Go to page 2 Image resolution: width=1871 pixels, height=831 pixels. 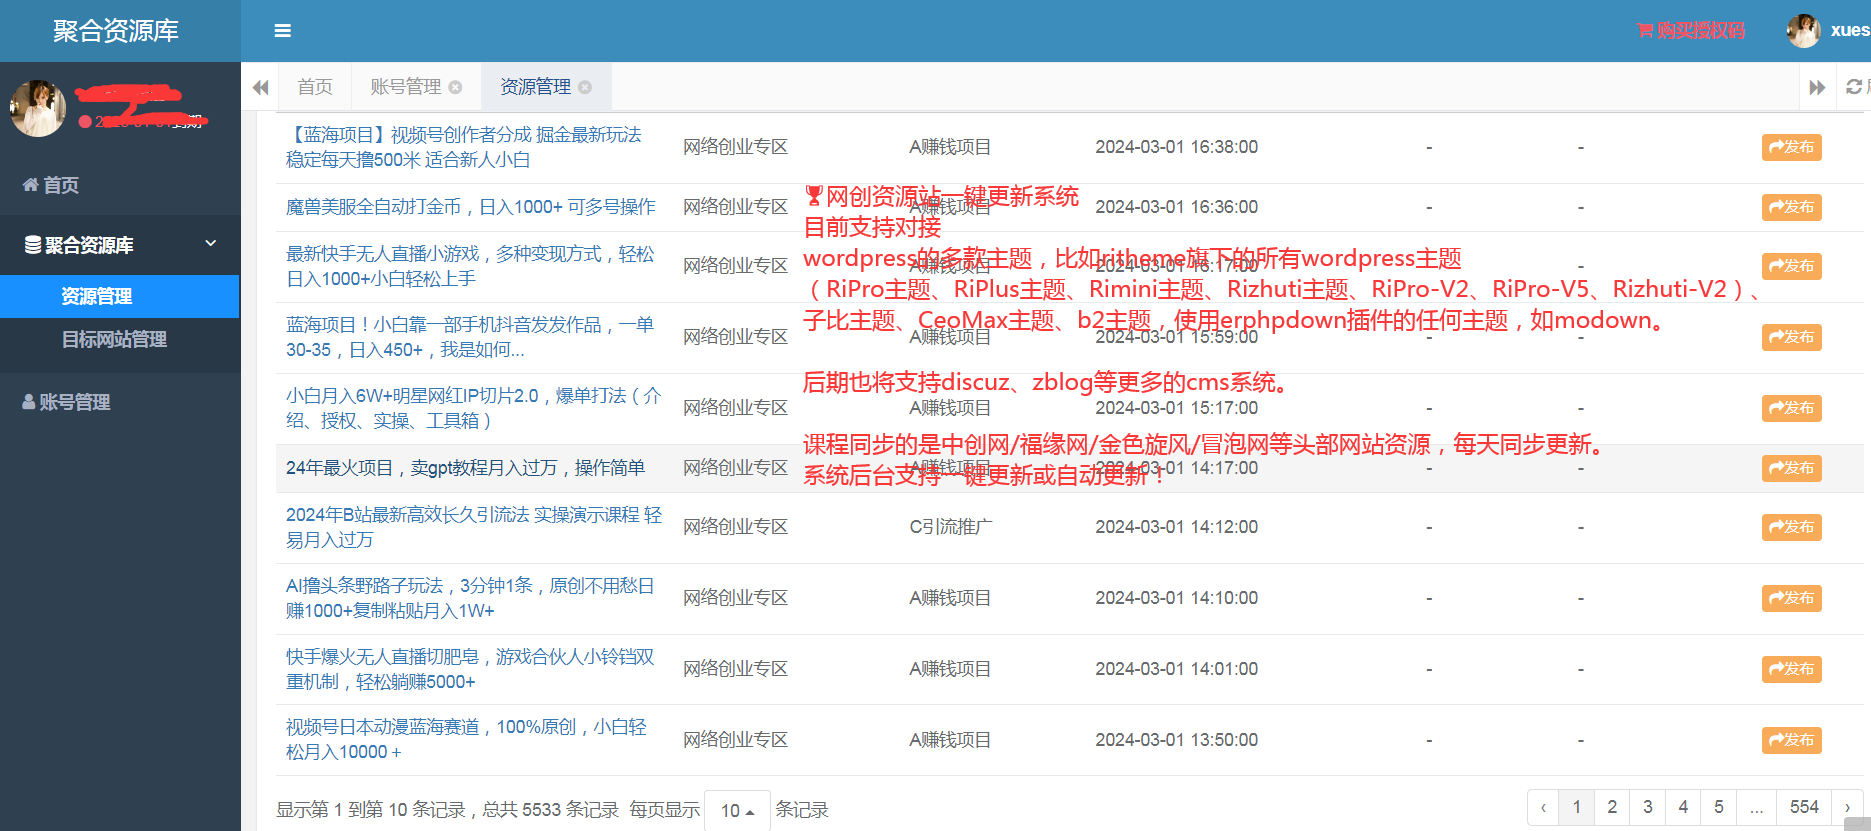coord(1612,807)
